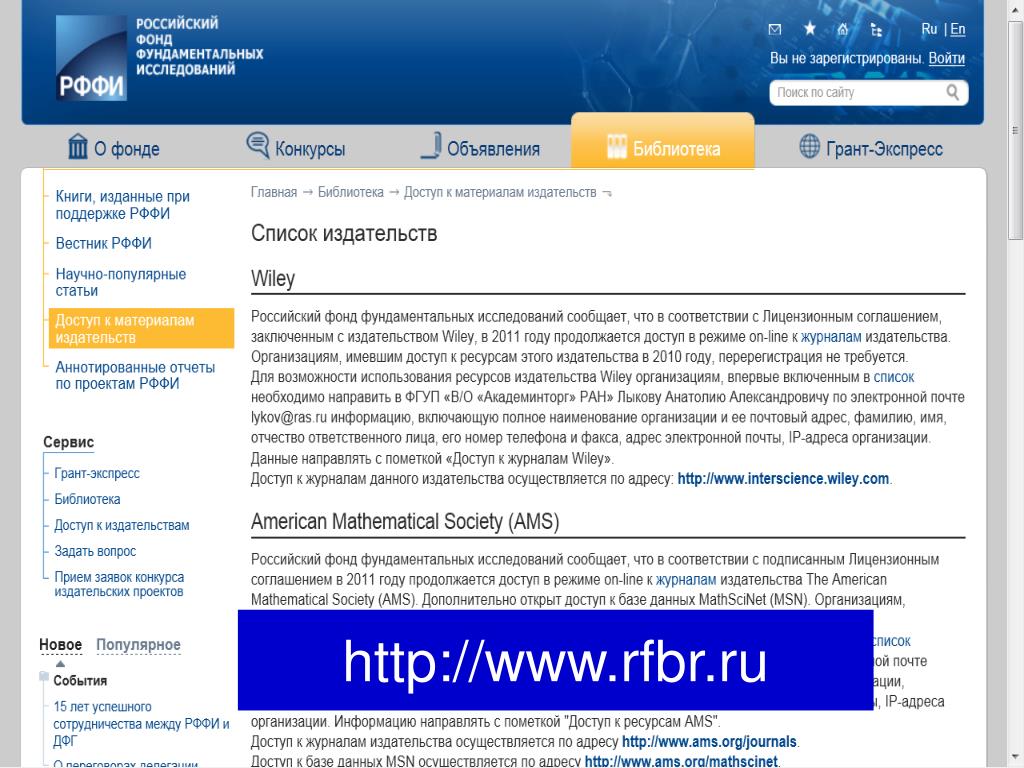
Task: Click the Войти login link
Action: click(x=946, y=58)
